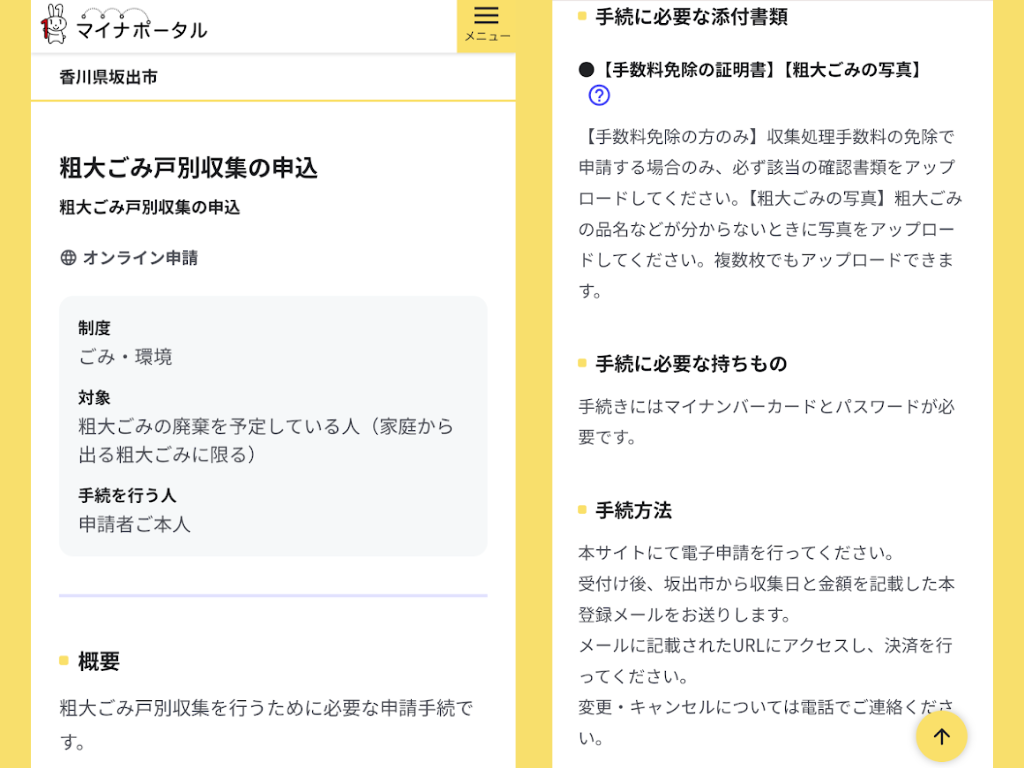1024x768 pixels.
Task: Click the globe icon beside オンライン申請
Action: click(x=68, y=258)
